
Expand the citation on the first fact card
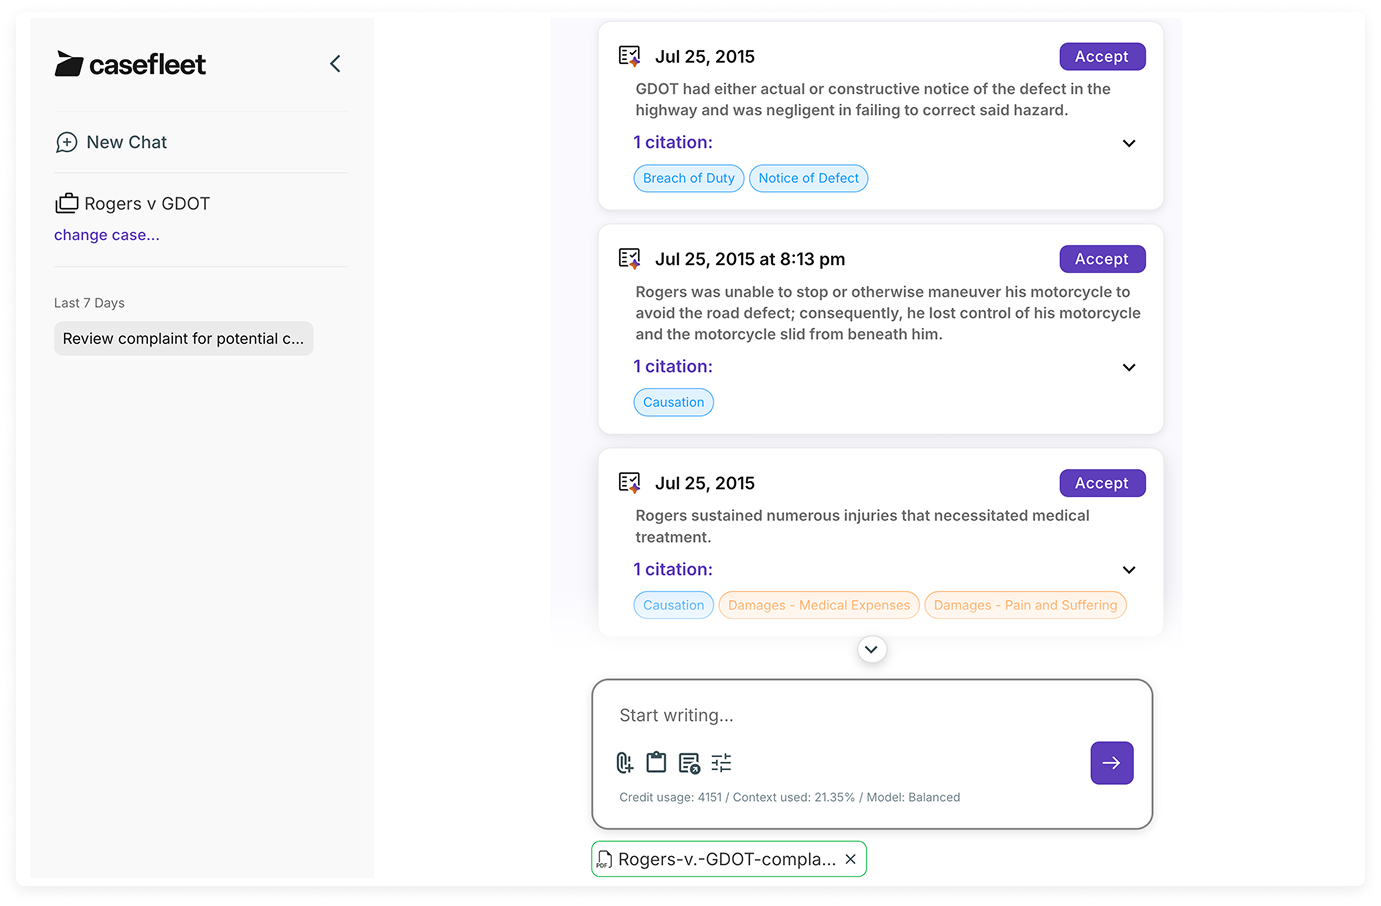(x=1129, y=143)
